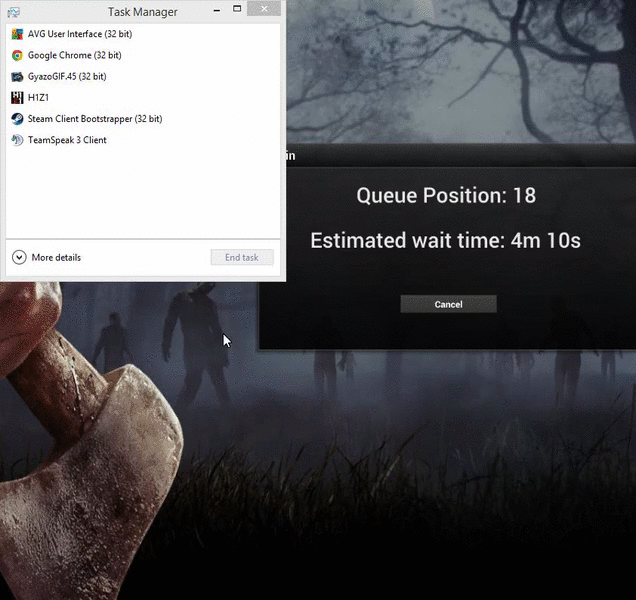Close the Task Manager window

pyautogui.click(x=264, y=9)
